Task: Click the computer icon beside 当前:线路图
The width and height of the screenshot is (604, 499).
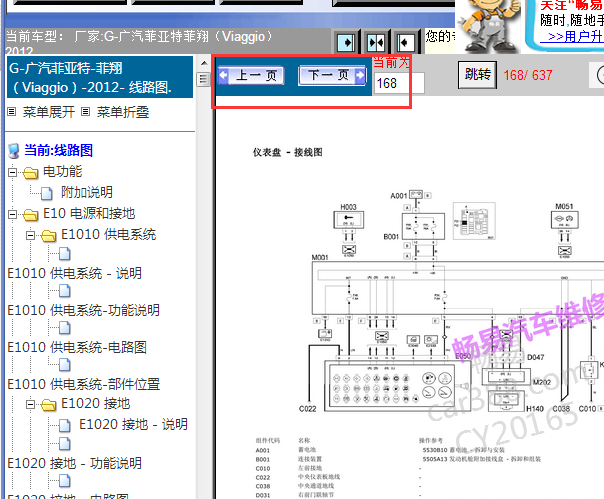Action: [14, 151]
